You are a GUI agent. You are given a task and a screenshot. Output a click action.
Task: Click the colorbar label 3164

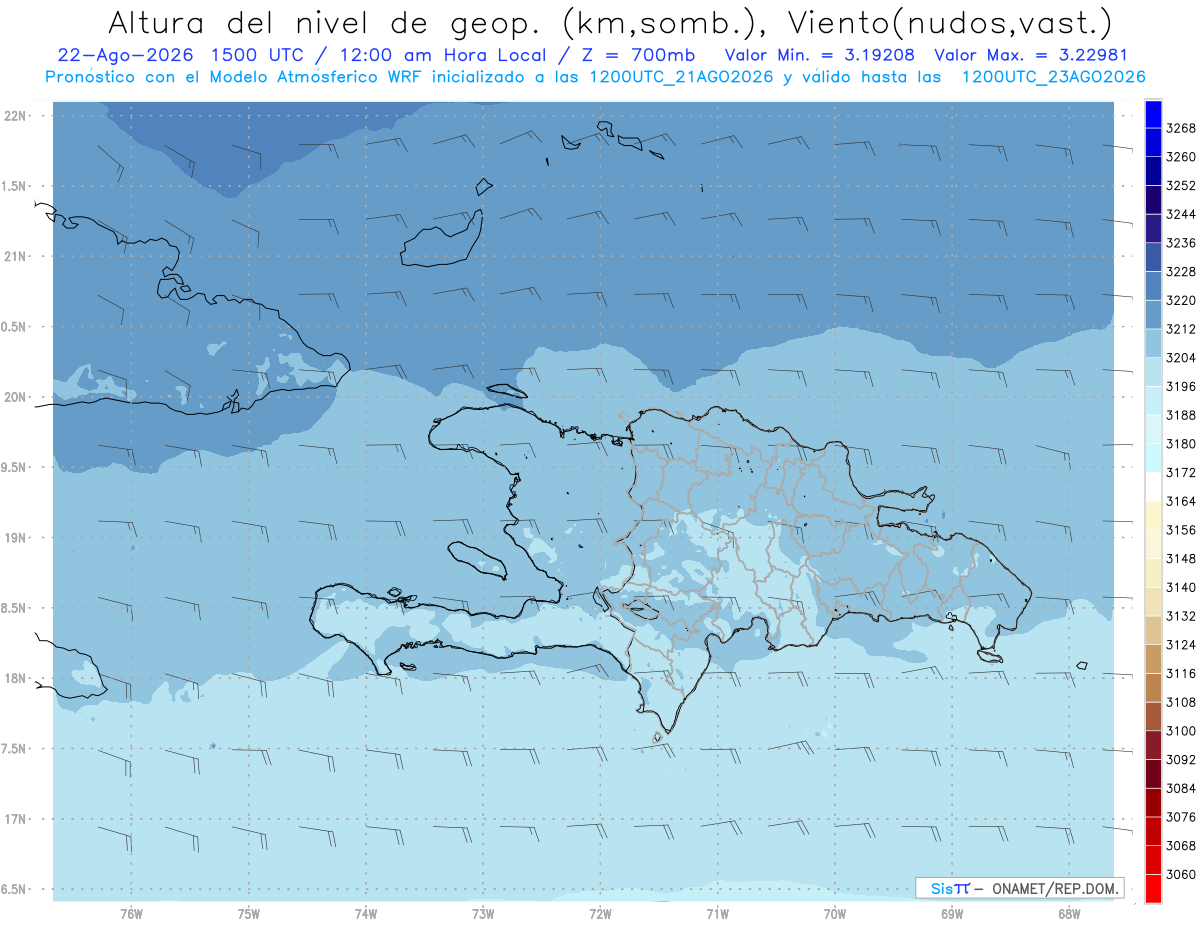1181,501
